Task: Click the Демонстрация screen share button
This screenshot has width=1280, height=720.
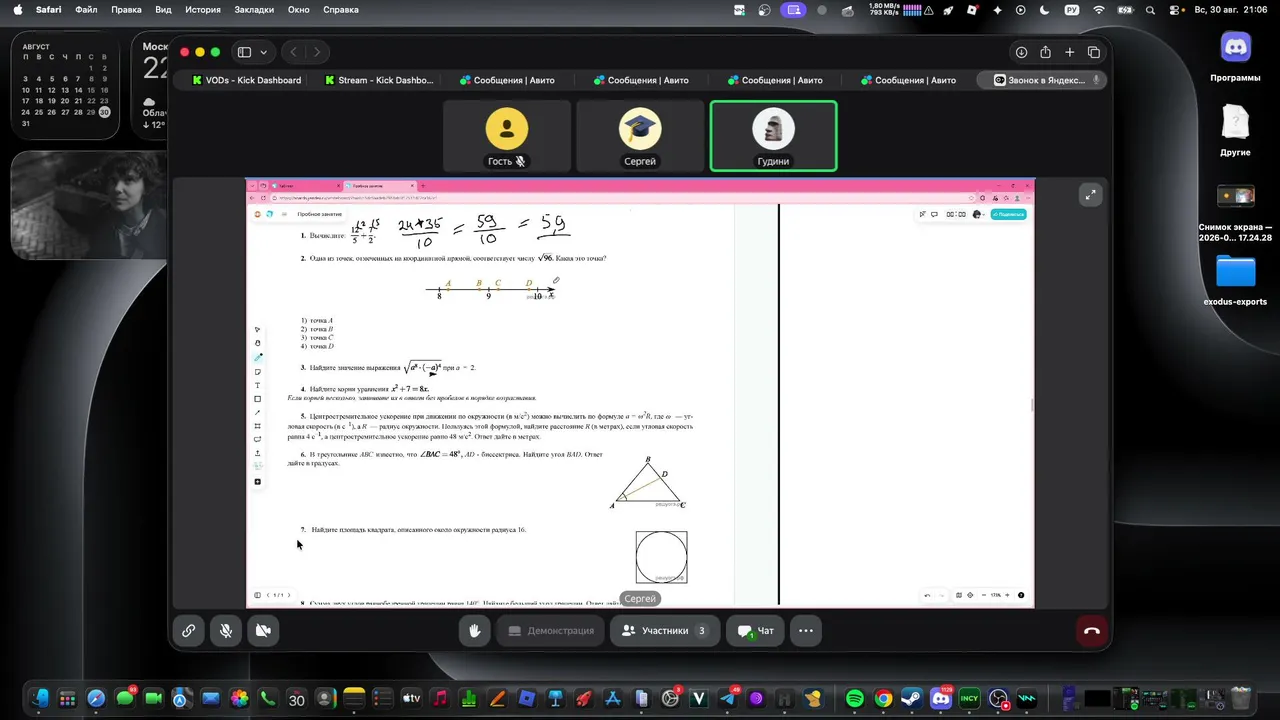Action: click(551, 631)
